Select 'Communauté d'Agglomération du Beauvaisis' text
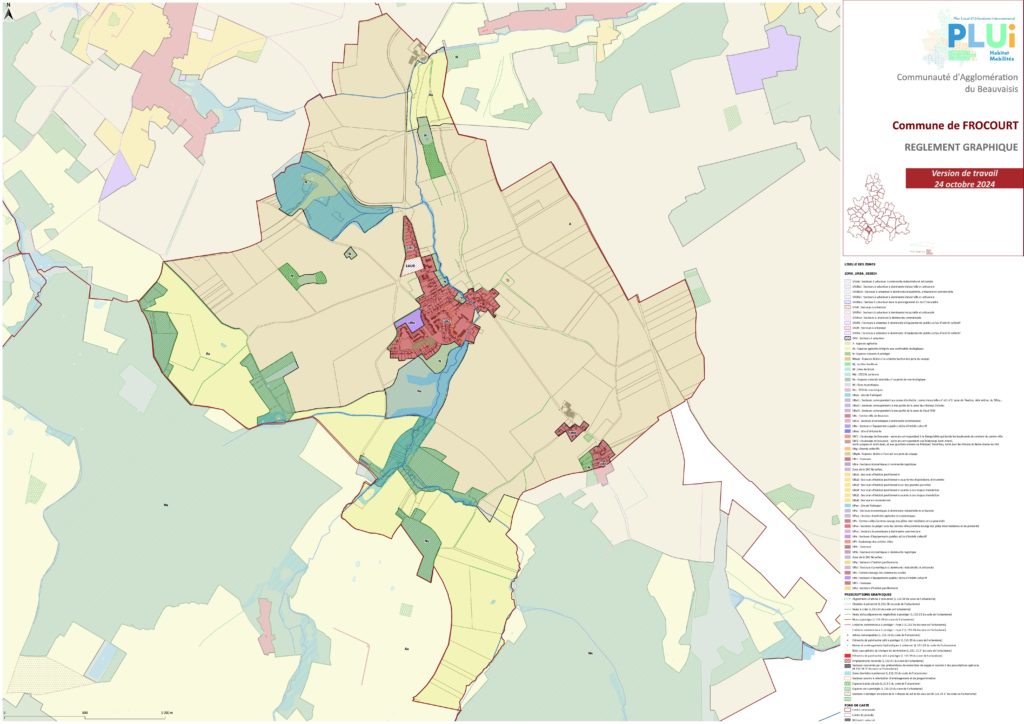Image resolution: width=1024 pixels, height=724 pixels. (x=957, y=82)
